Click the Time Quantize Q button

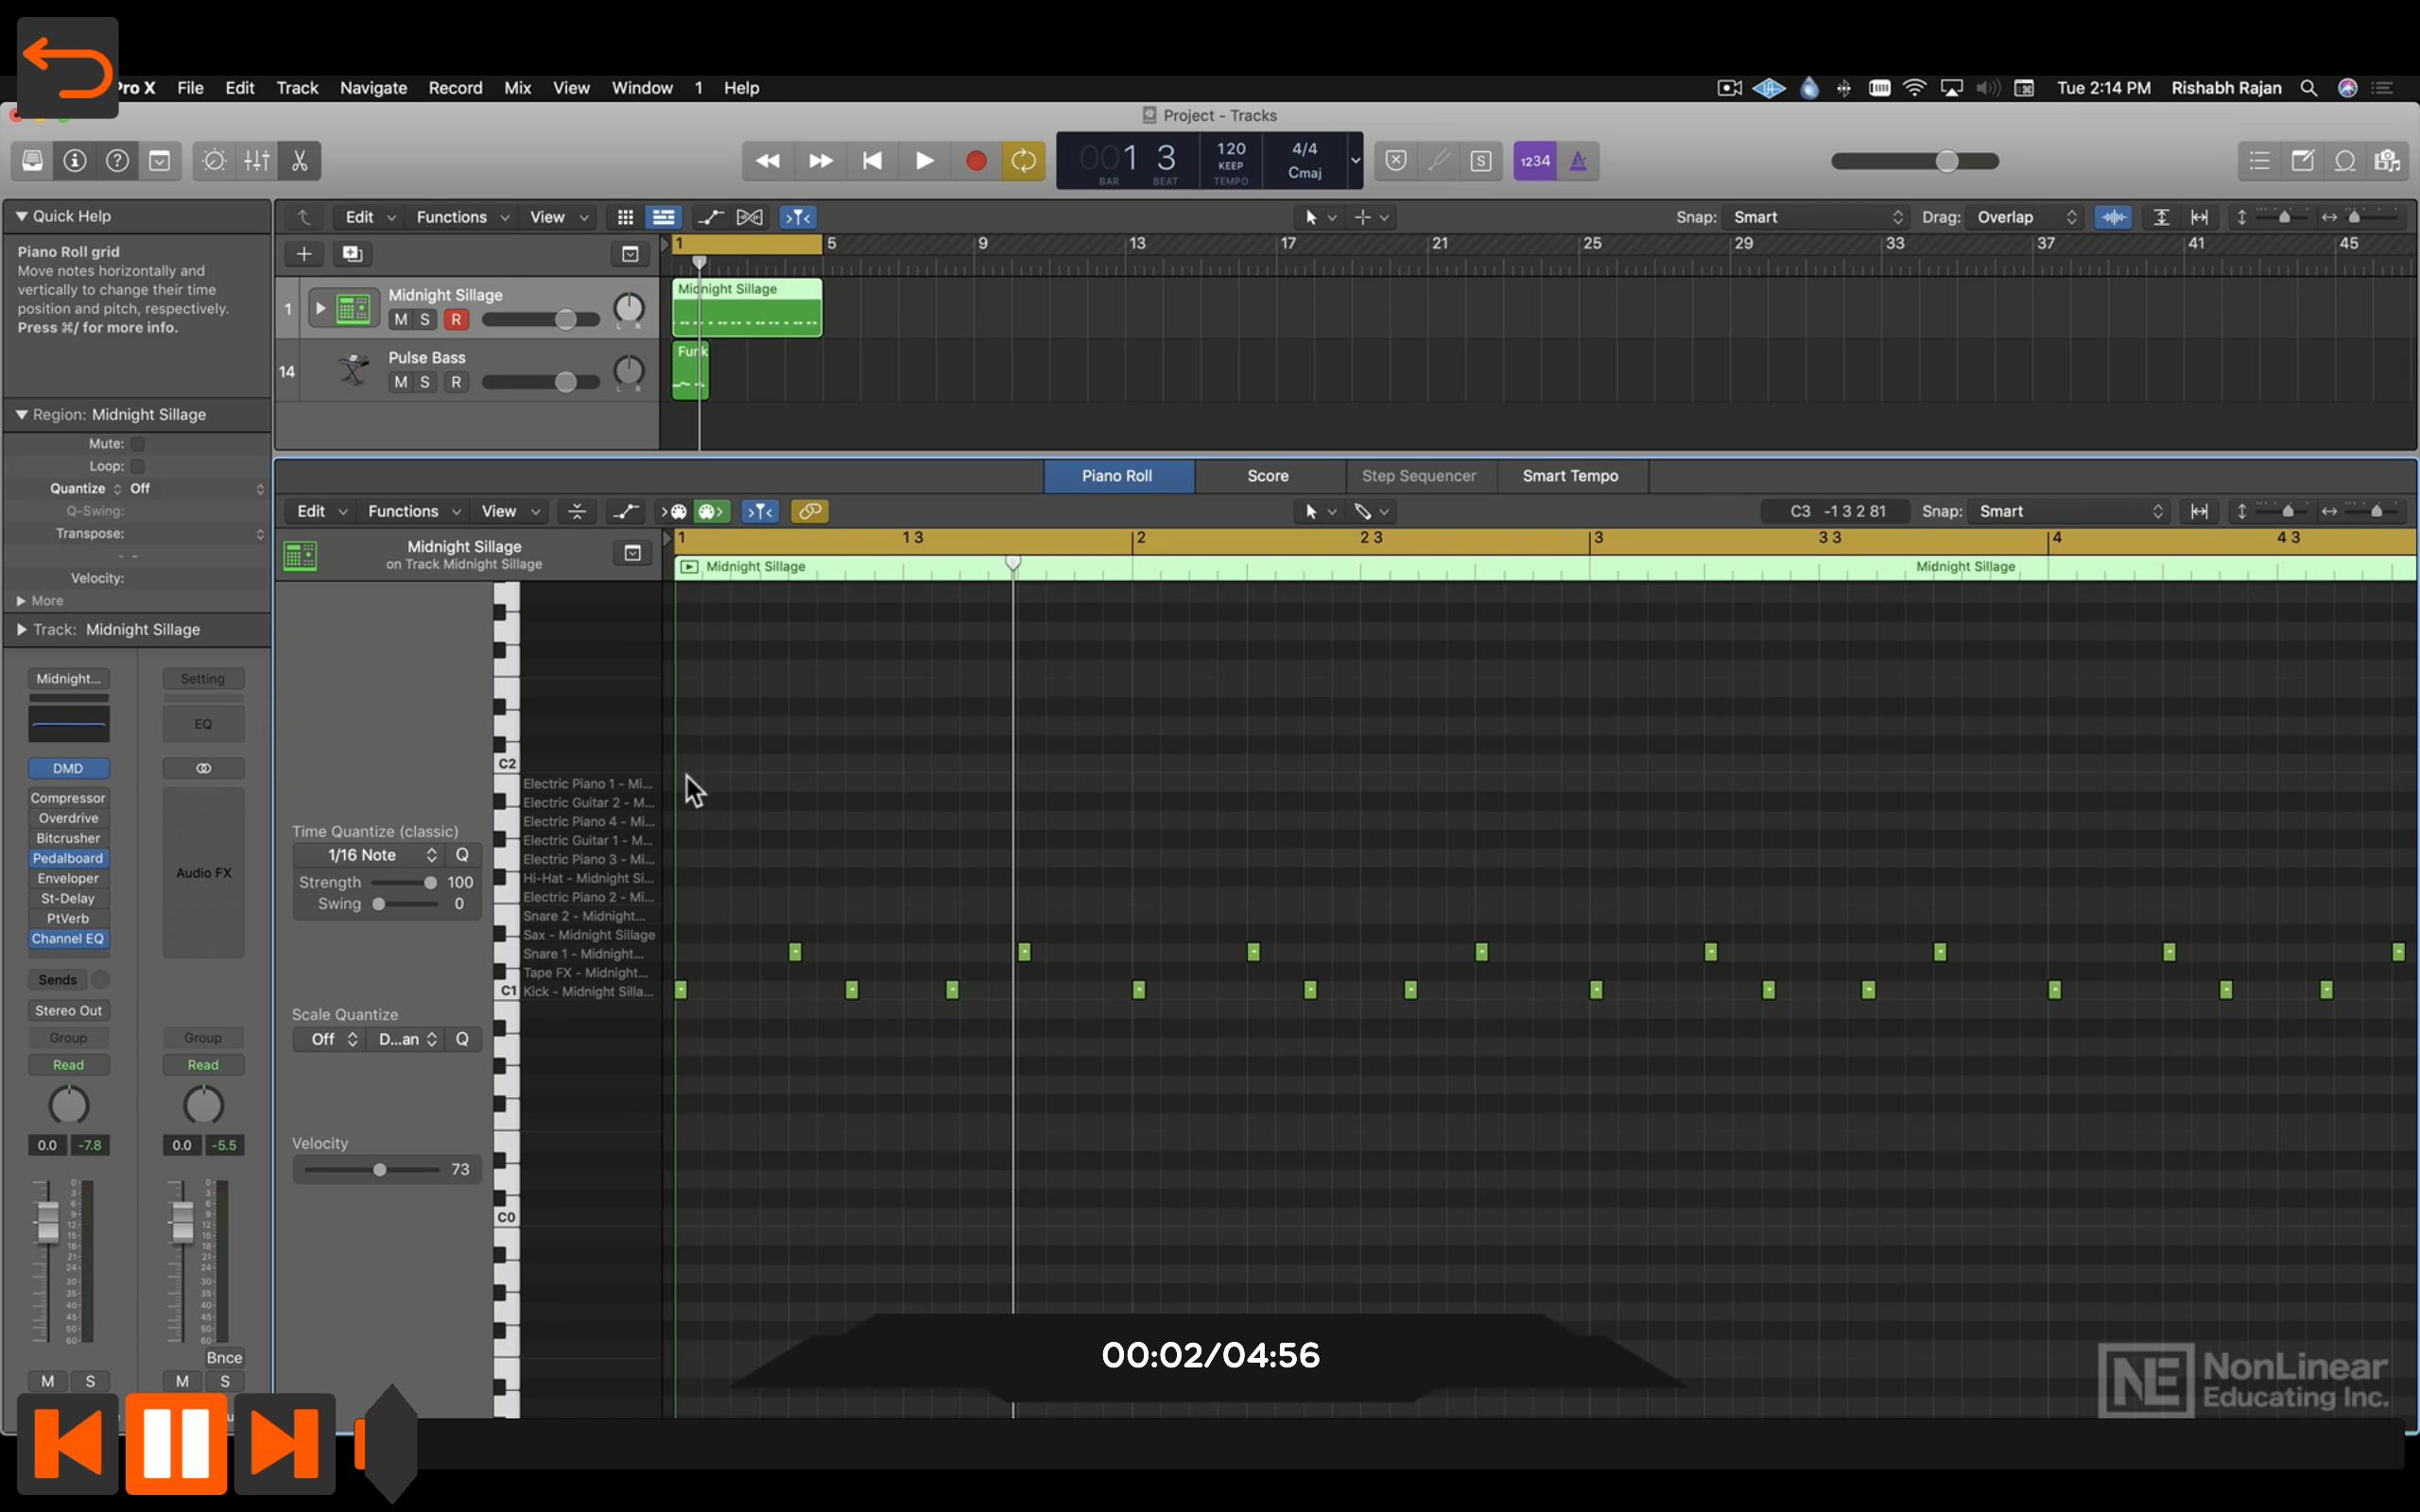click(462, 855)
